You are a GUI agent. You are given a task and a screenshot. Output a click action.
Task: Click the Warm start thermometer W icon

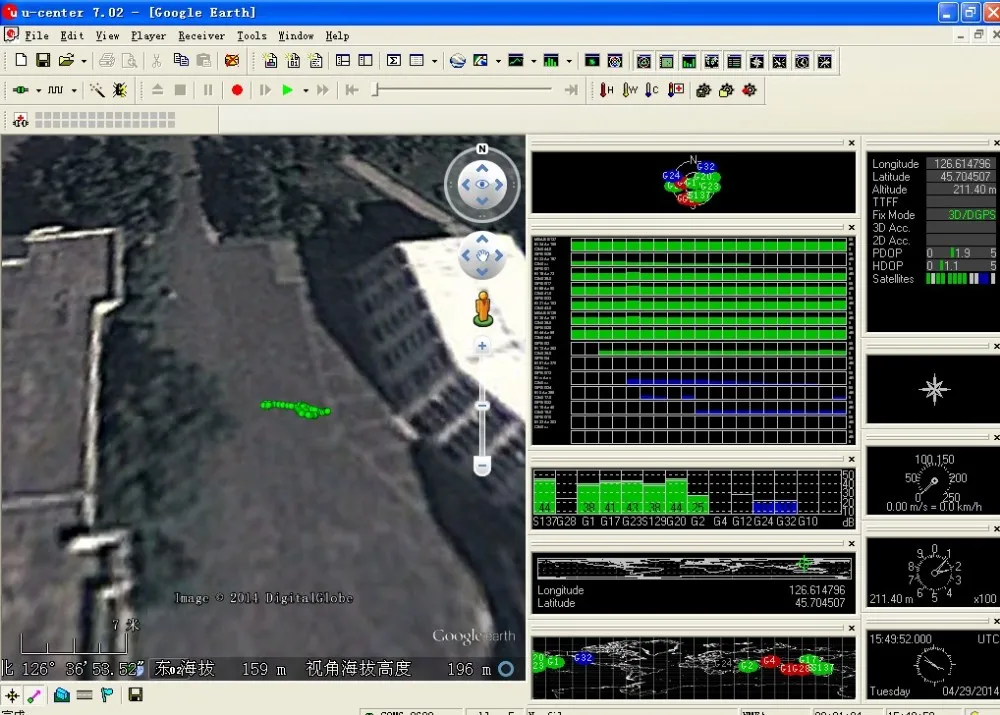(629, 90)
